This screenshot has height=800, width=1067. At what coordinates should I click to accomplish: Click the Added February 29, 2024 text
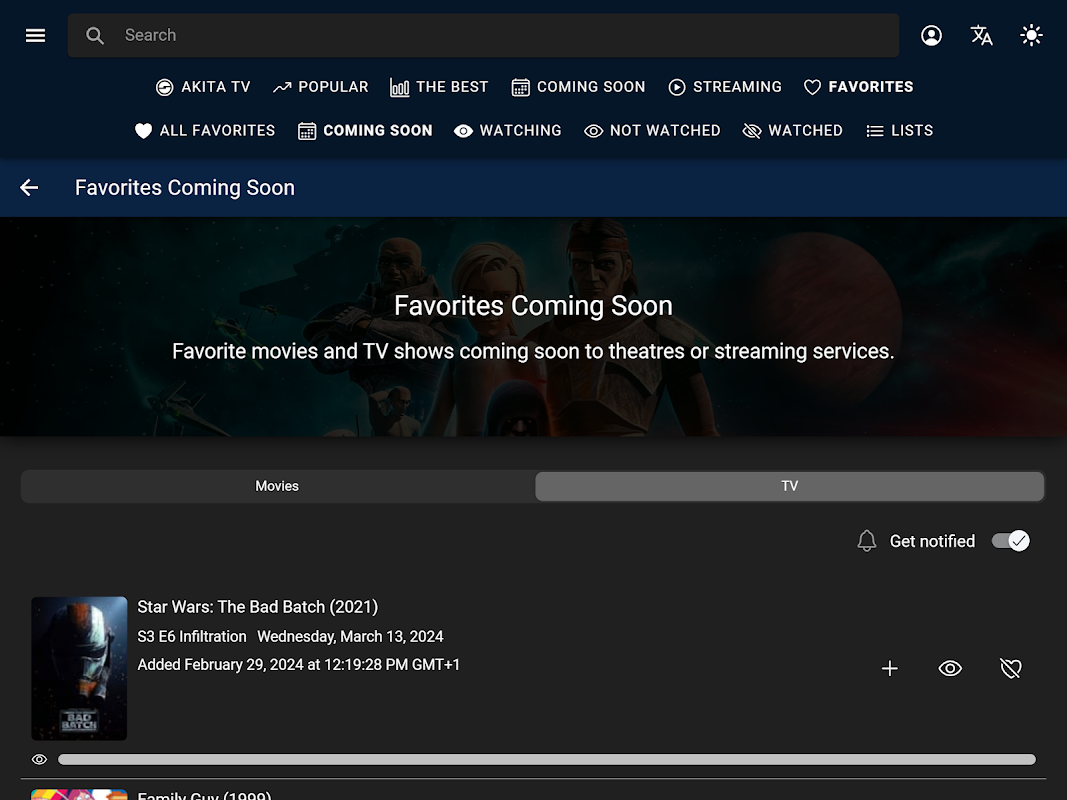pyautogui.click(x=299, y=665)
